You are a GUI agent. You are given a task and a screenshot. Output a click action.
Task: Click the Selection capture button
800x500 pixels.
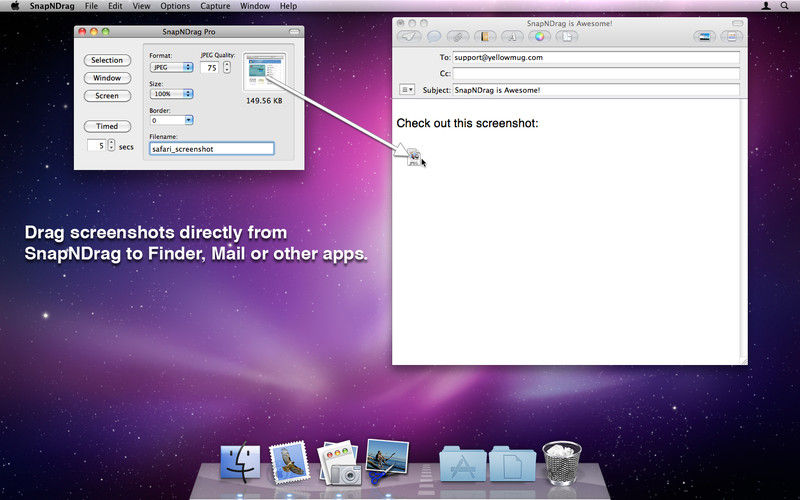107,60
